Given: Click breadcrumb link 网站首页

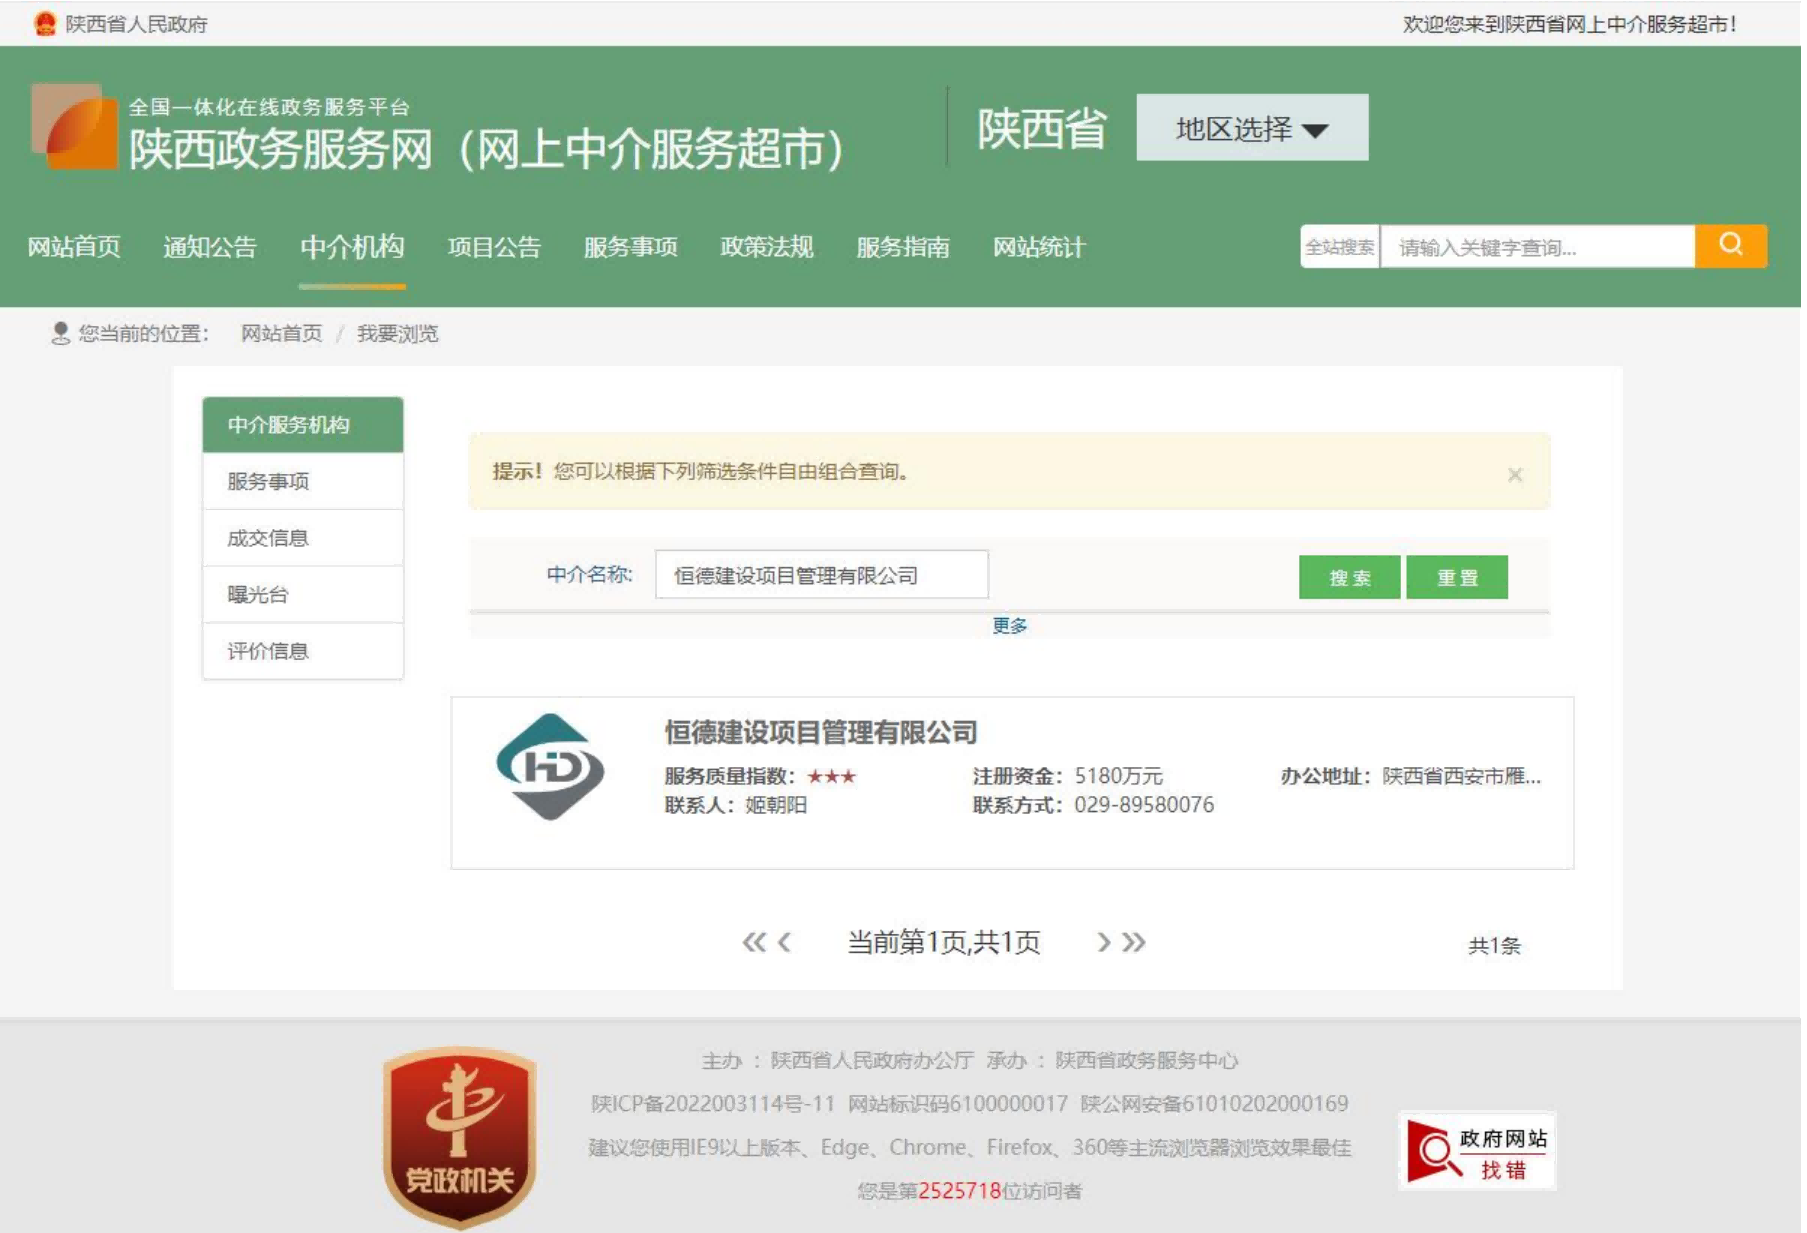Looking at the screenshot, I should pos(283,334).
